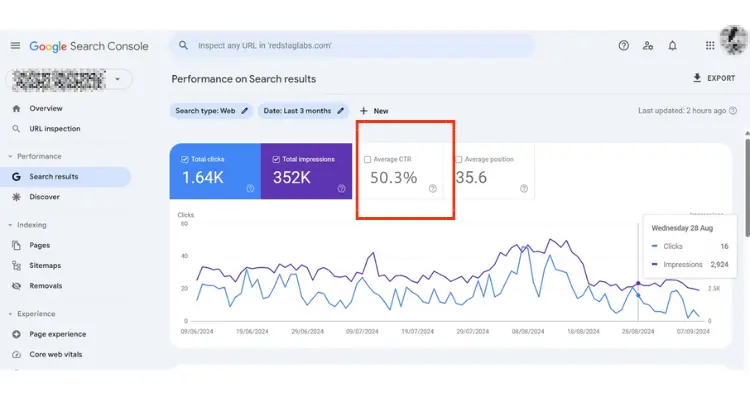Open the hamburger main menu
750x400 pixels.
pyautogui.click(x=15, y=45)
